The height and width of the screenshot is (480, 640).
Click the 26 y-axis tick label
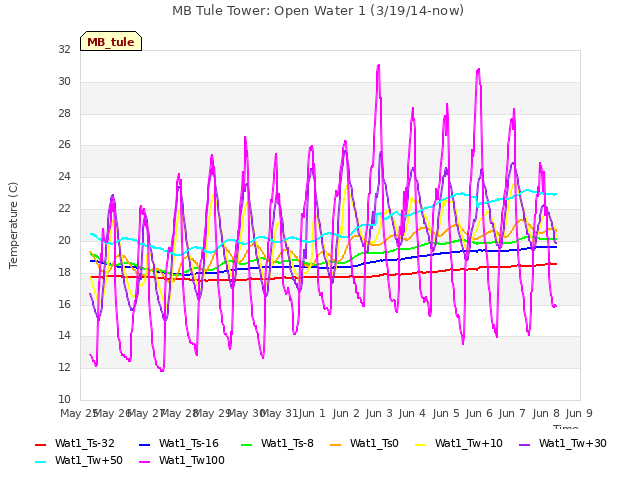click(x=64, y=144)
